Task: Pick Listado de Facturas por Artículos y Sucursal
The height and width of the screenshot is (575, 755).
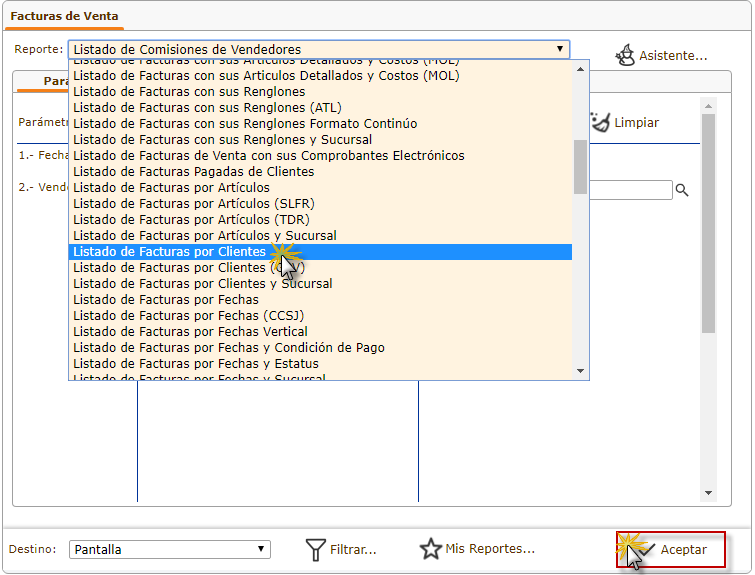Action: coord(320,235)
